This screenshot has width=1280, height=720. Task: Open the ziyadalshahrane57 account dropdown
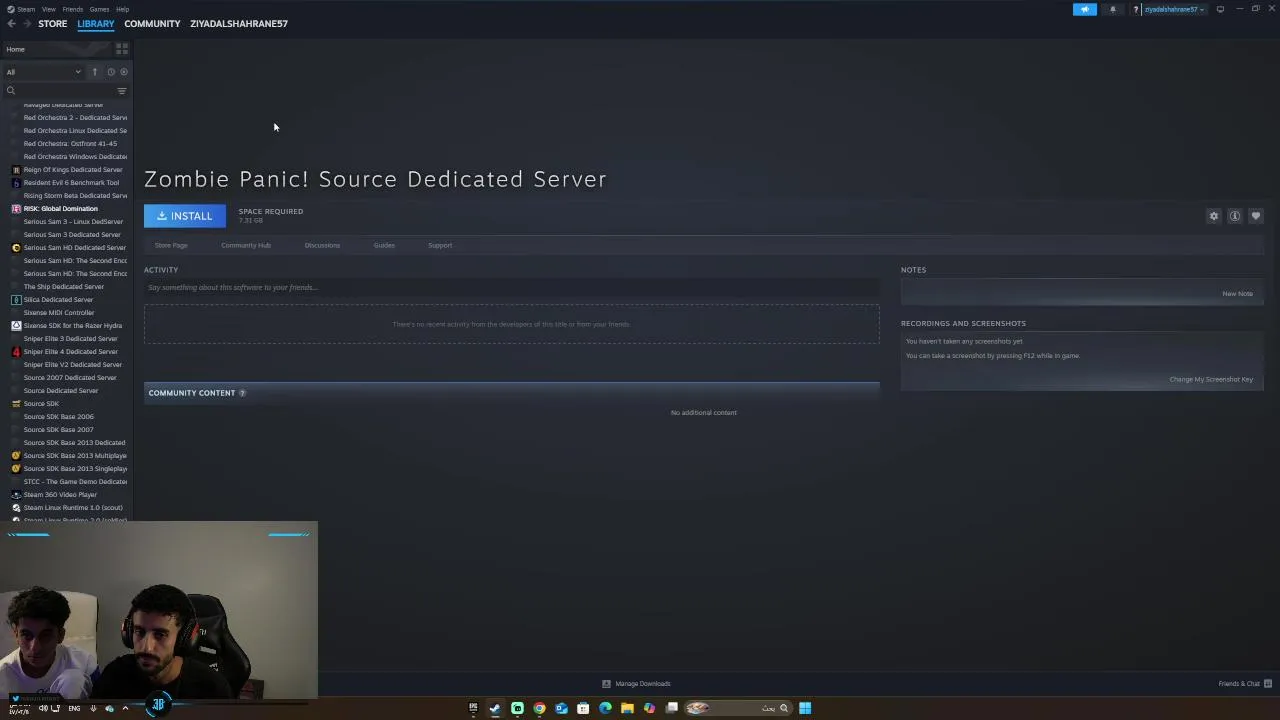click(1174, 9)
